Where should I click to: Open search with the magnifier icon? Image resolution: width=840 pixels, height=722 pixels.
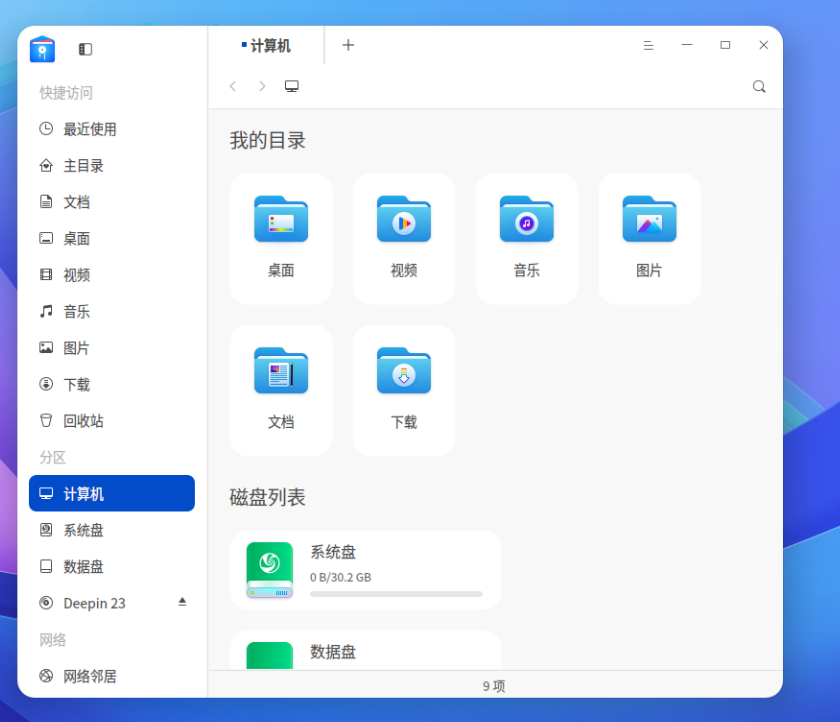tap(759, 86)
